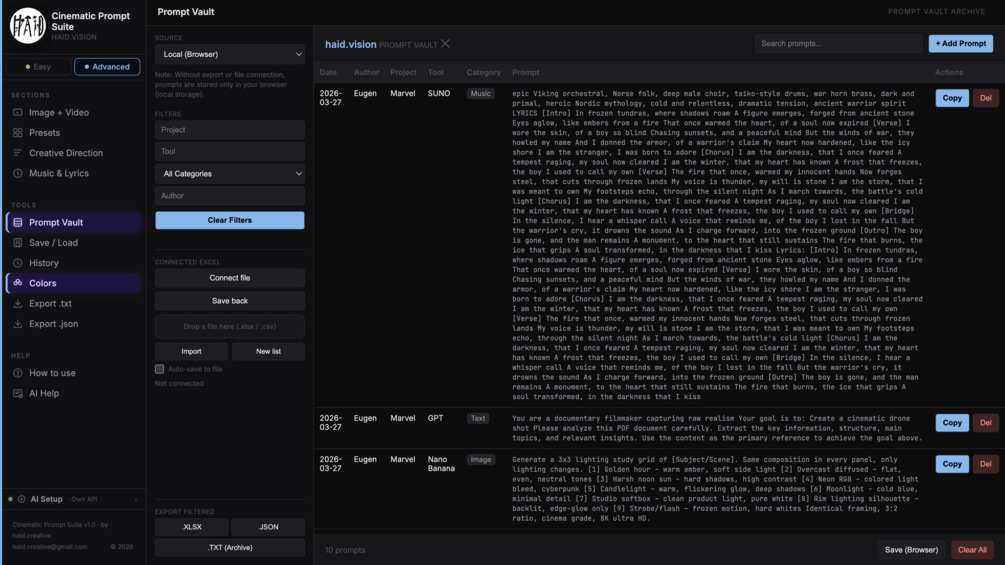
Task: Click the Colors palette icon
Action: [x=18, y=282]
